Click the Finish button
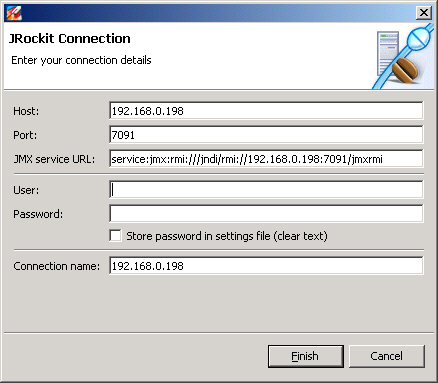 pos(305,356)
